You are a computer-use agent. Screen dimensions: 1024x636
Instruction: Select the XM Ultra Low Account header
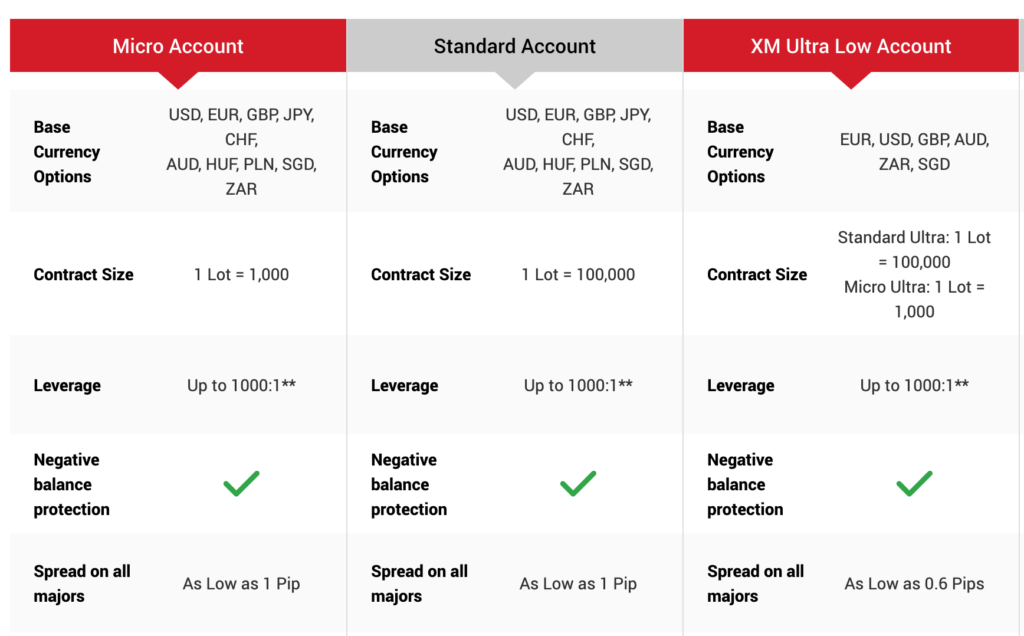[x=851, y=46]
